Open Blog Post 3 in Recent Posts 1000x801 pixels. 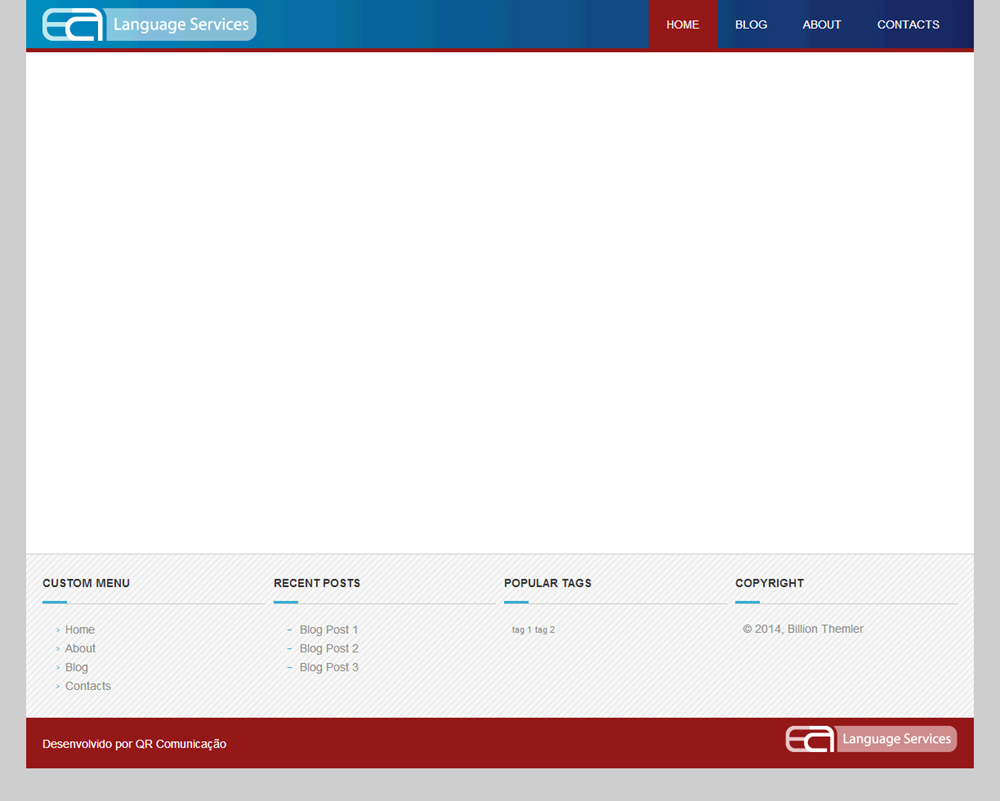click(329, 668)
